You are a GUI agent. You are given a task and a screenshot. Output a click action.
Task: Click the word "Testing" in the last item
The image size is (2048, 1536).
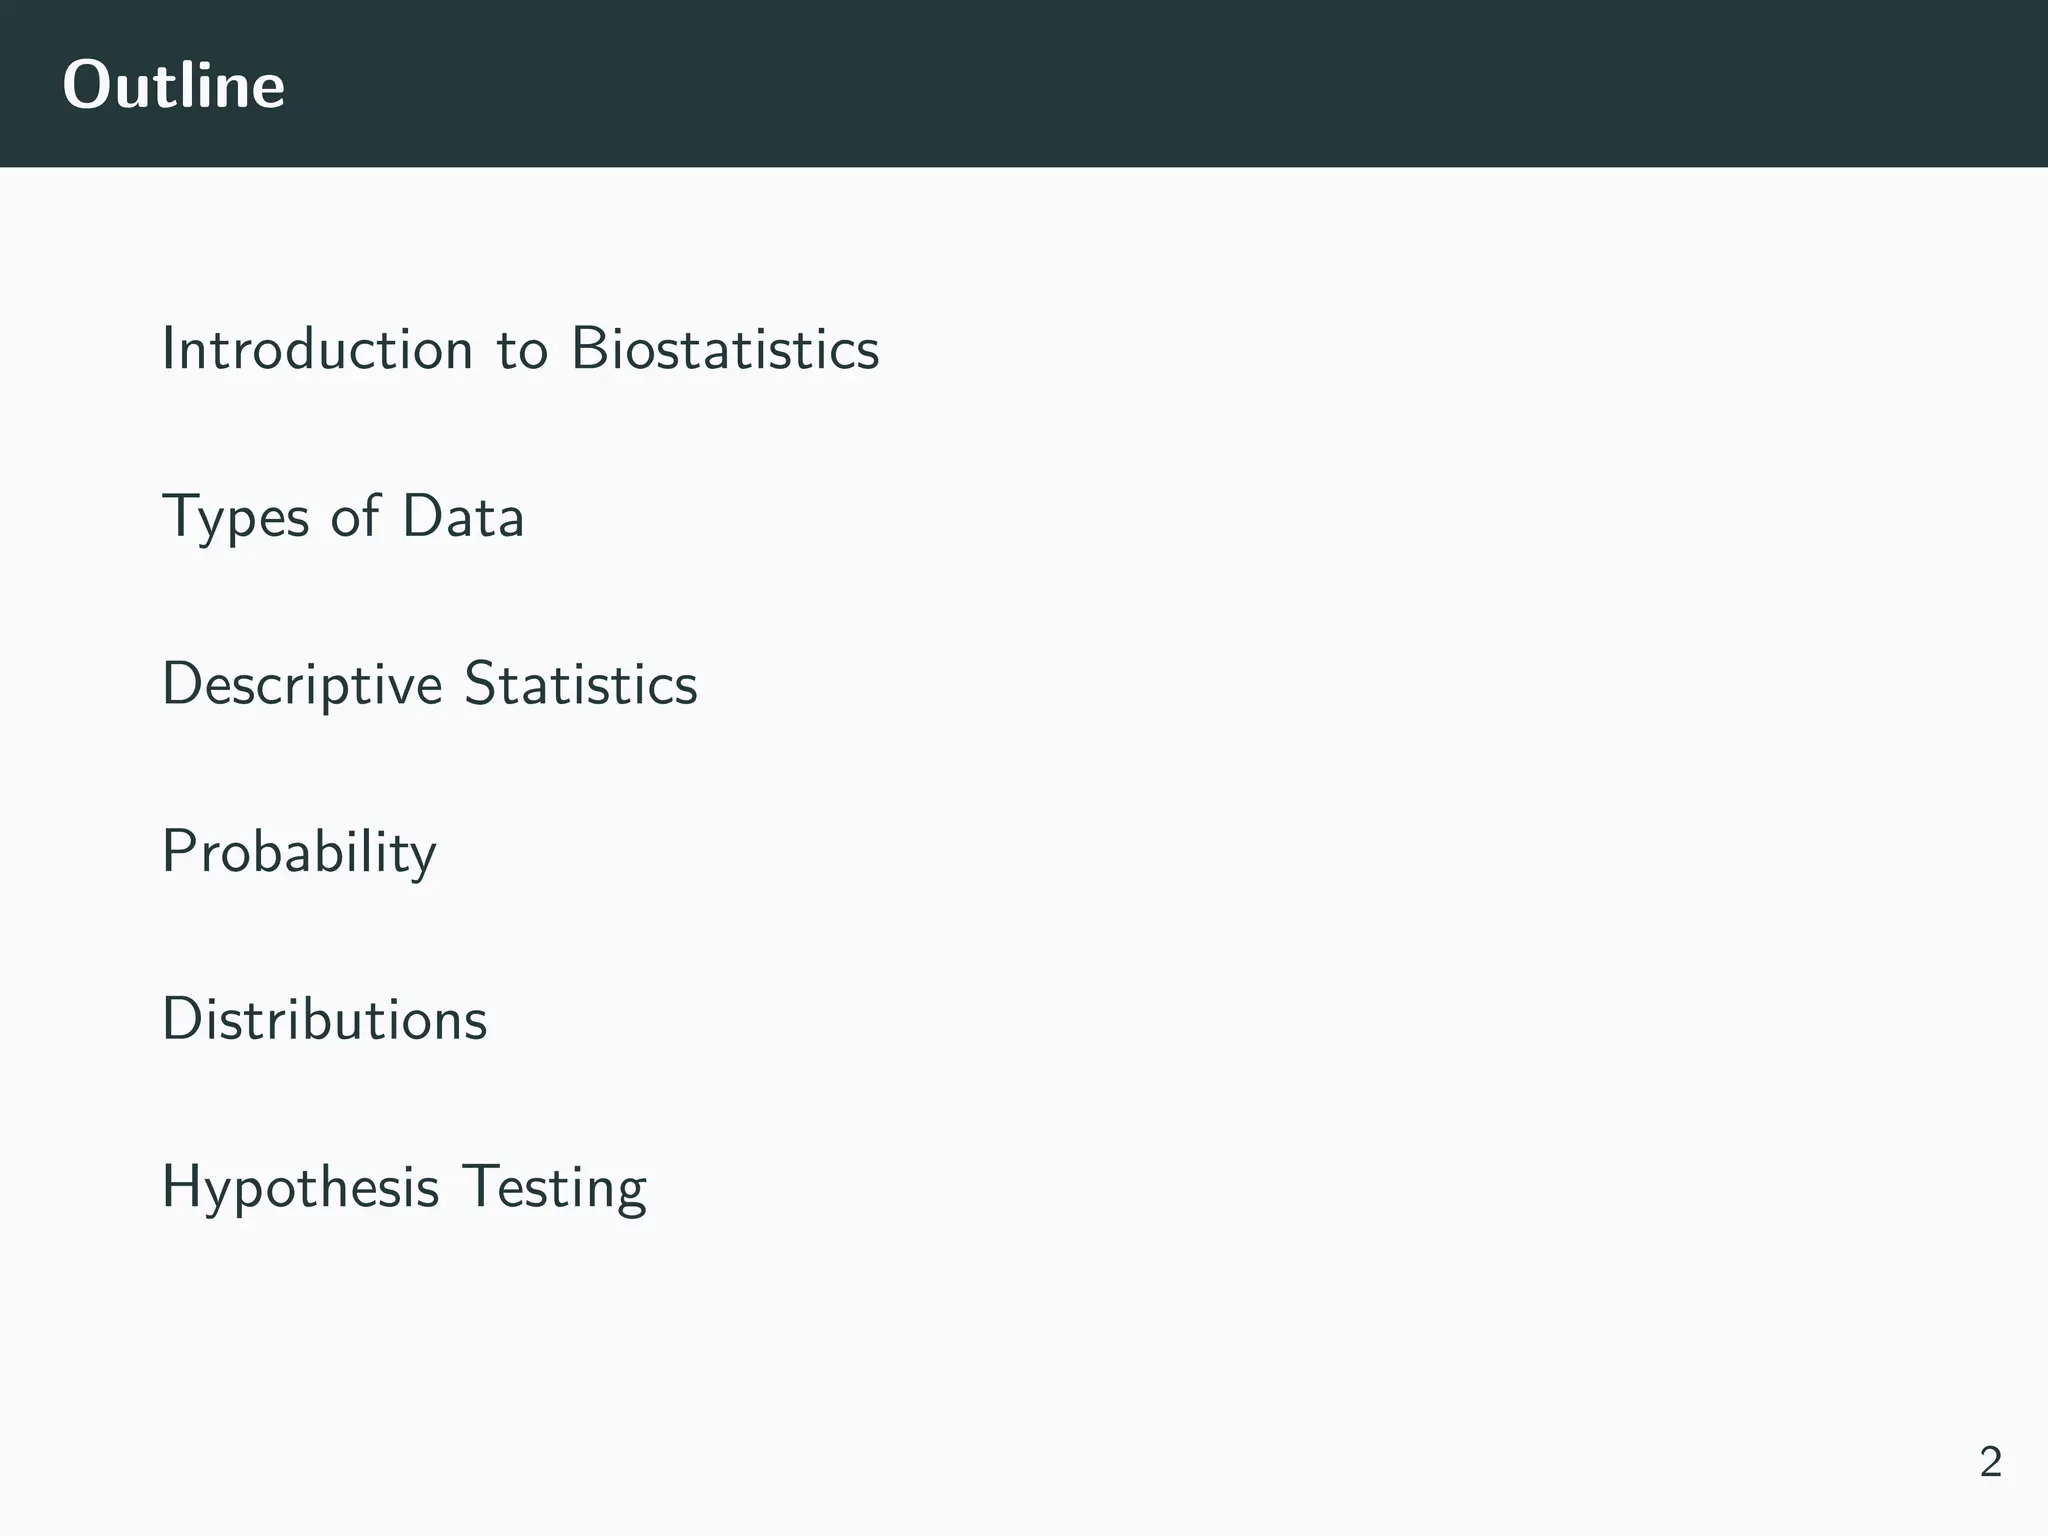pos(554,1189)
